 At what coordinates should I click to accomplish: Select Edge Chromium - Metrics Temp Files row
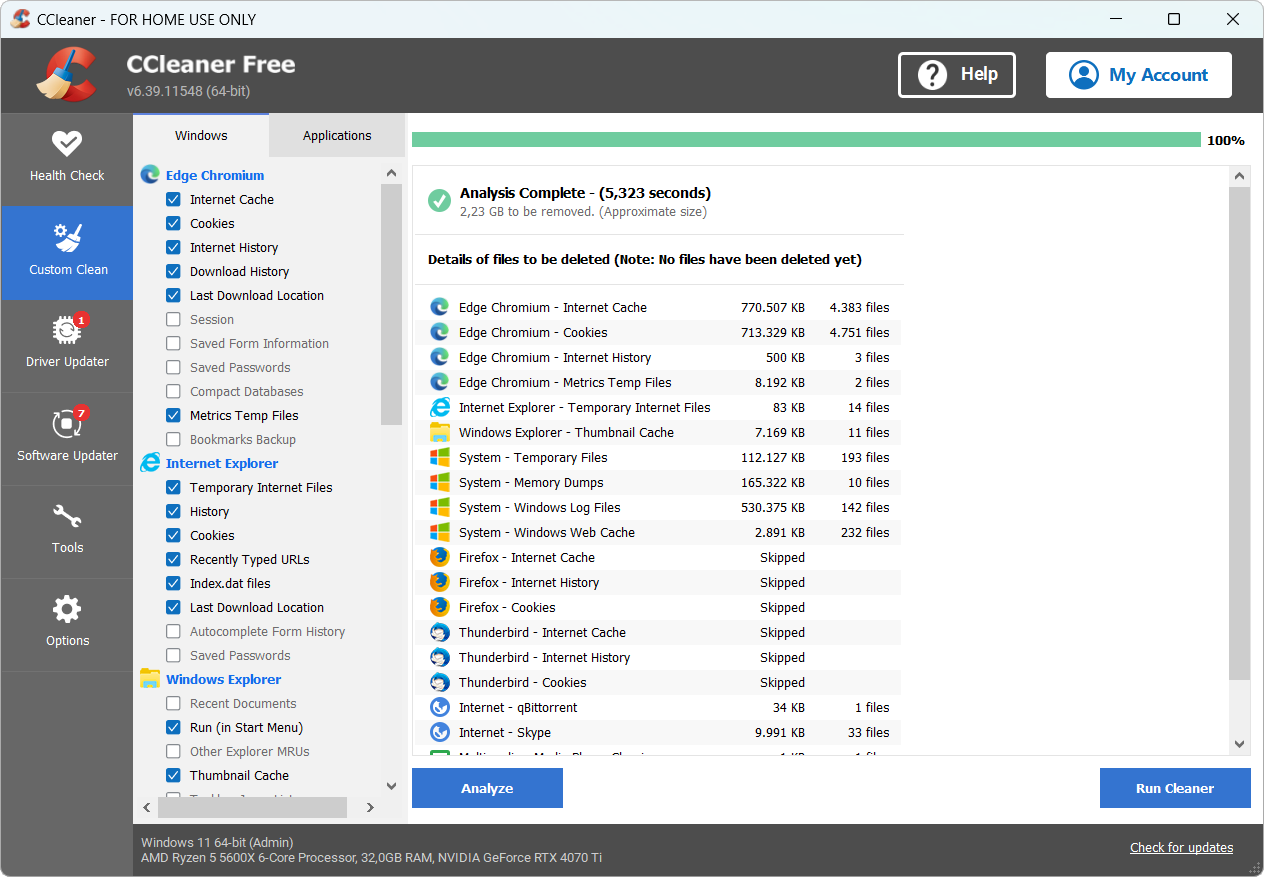658,382
